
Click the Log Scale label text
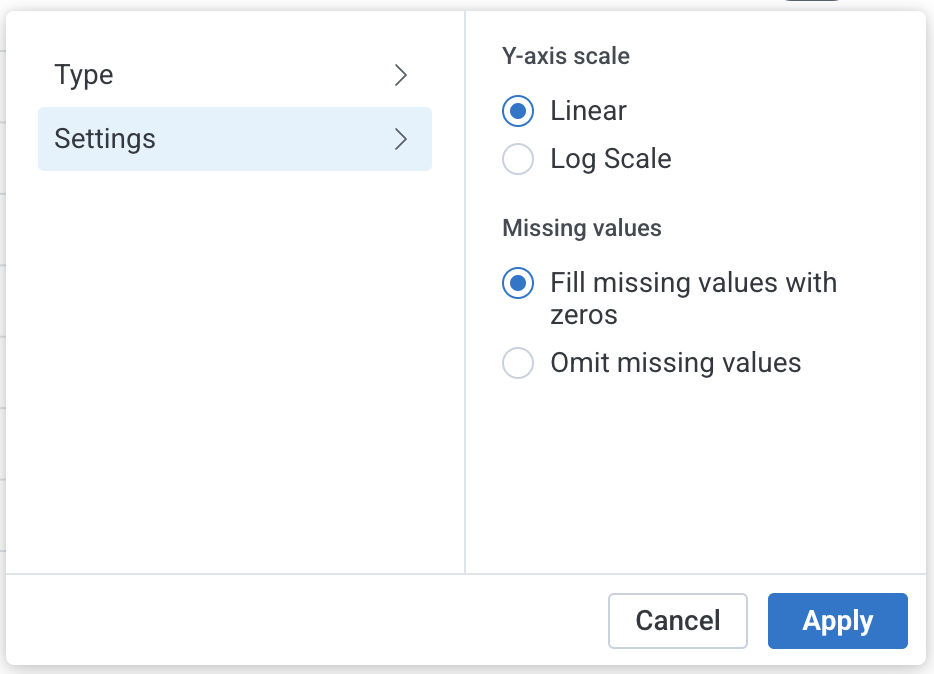(x=610, y=159)
